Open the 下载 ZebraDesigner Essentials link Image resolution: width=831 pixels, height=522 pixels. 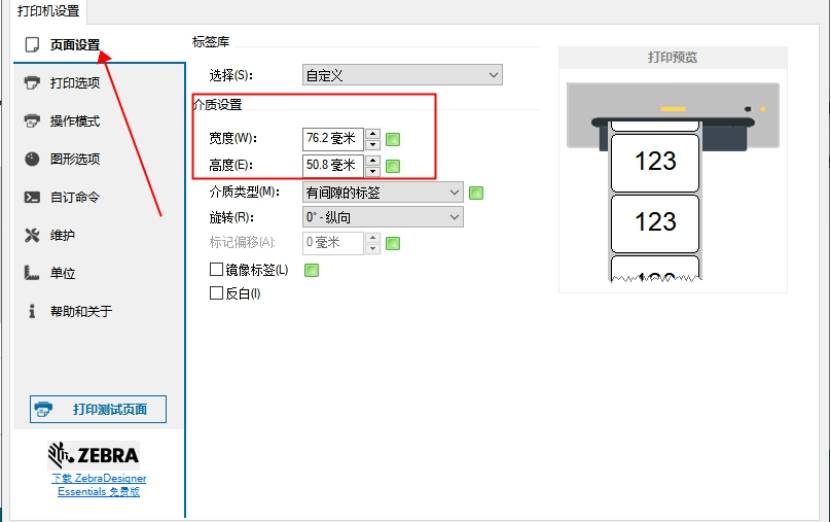coord(98,485)
